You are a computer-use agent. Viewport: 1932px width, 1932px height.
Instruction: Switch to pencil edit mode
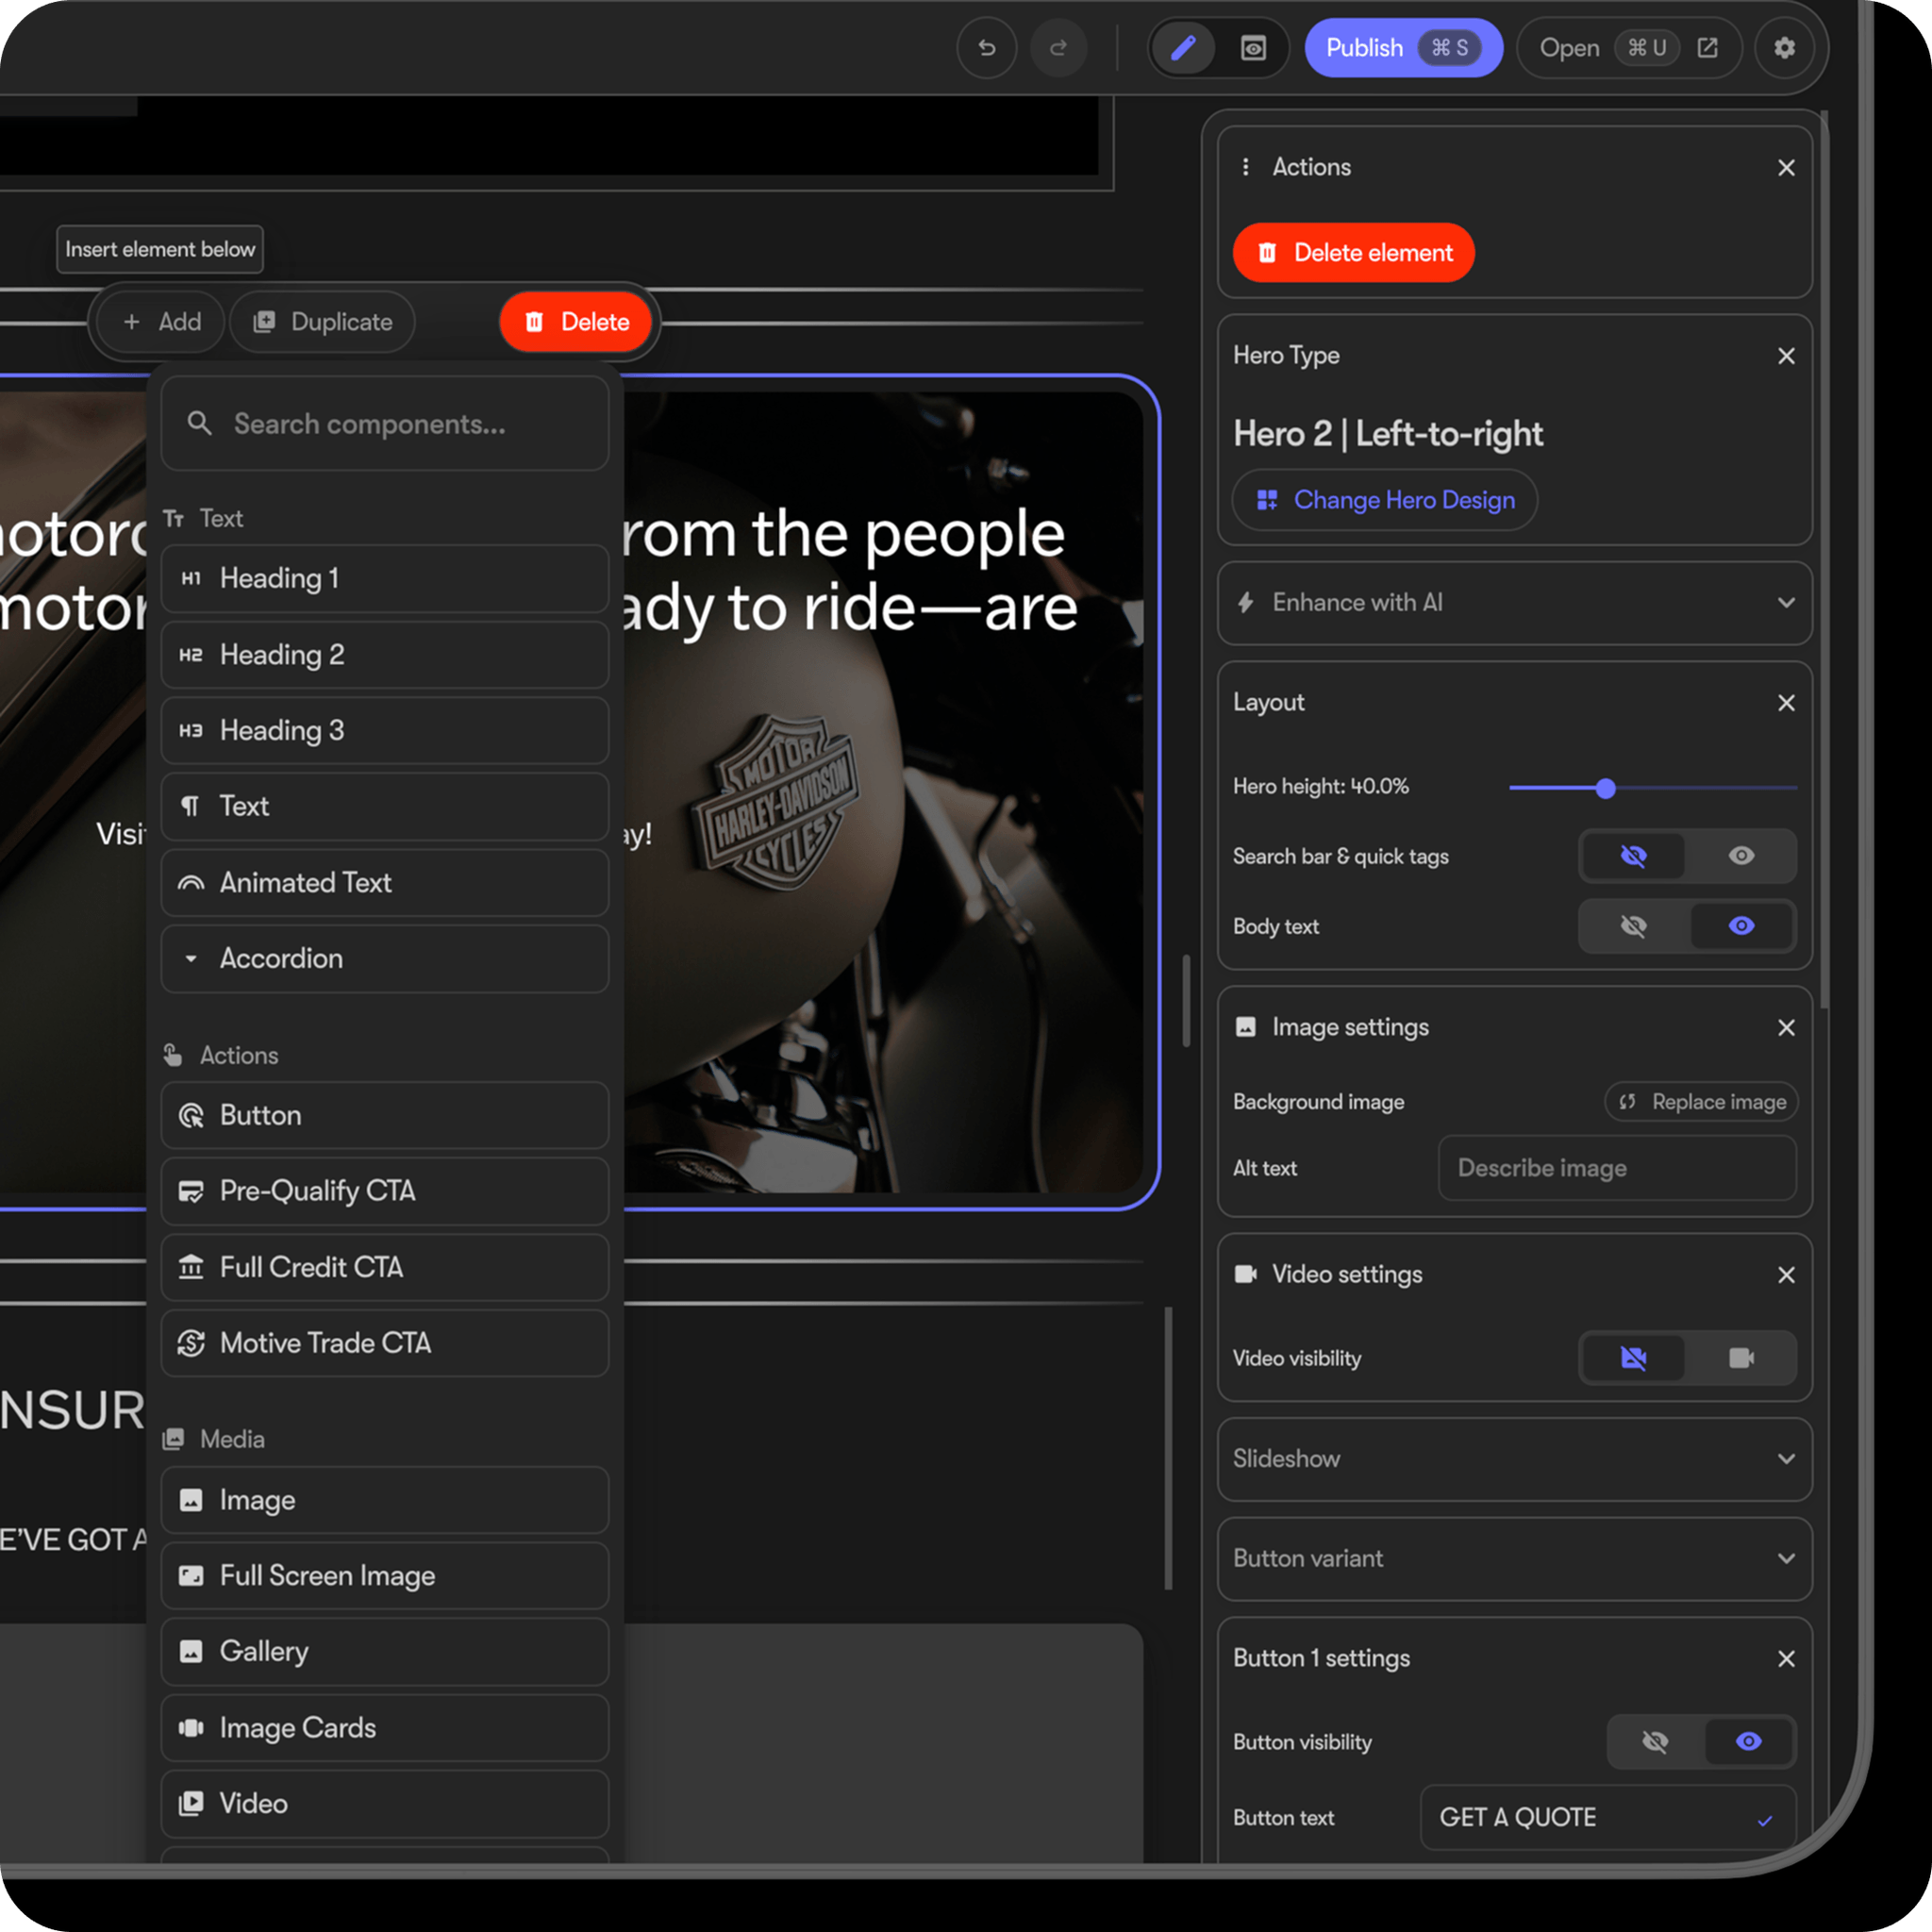tap(1183, 48)
